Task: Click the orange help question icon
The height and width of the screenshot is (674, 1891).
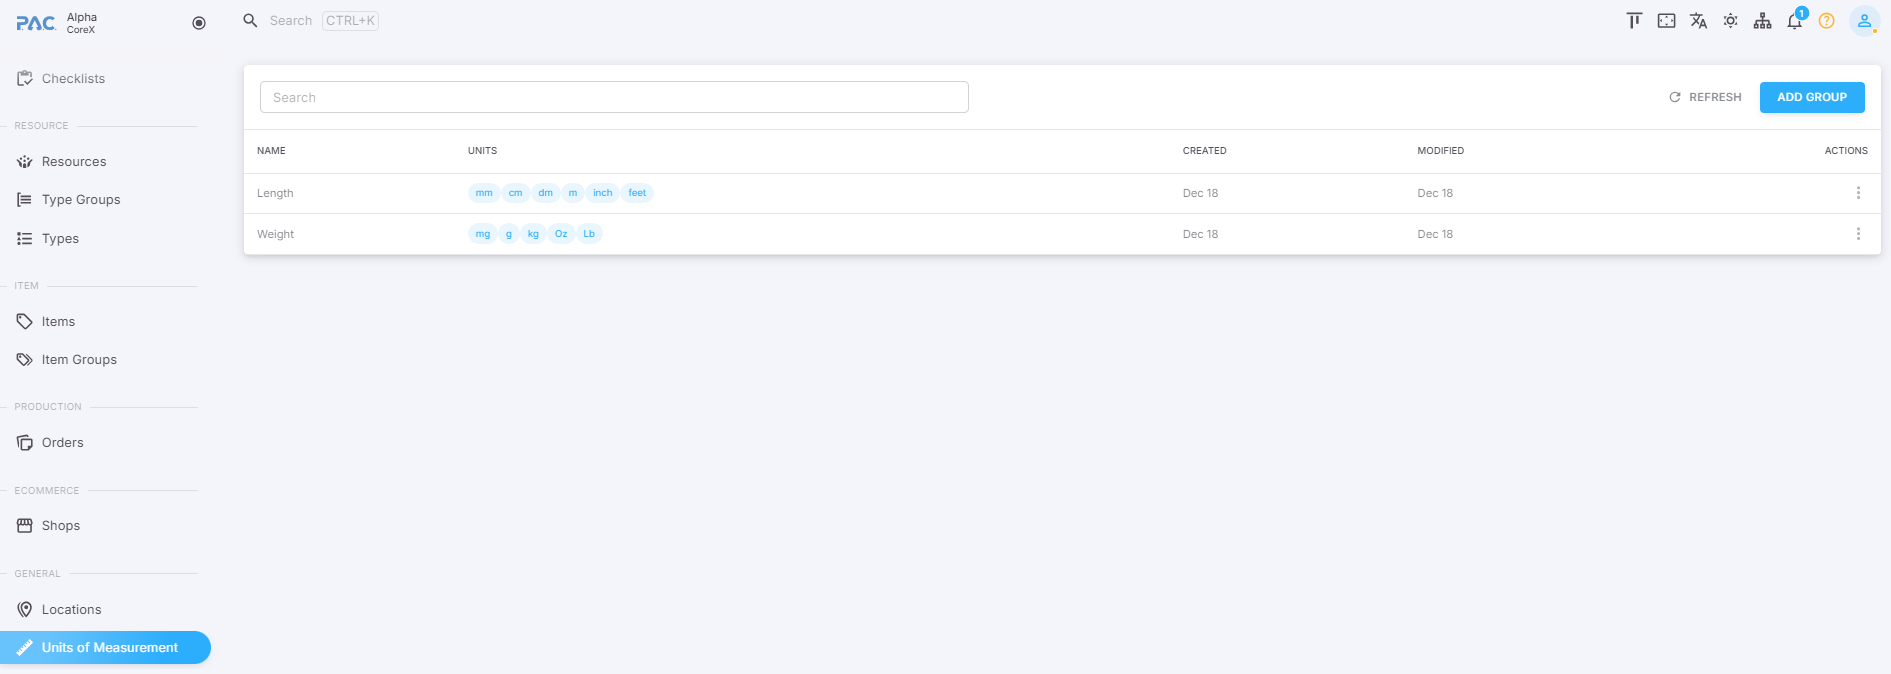Action: click(1826, 21)
